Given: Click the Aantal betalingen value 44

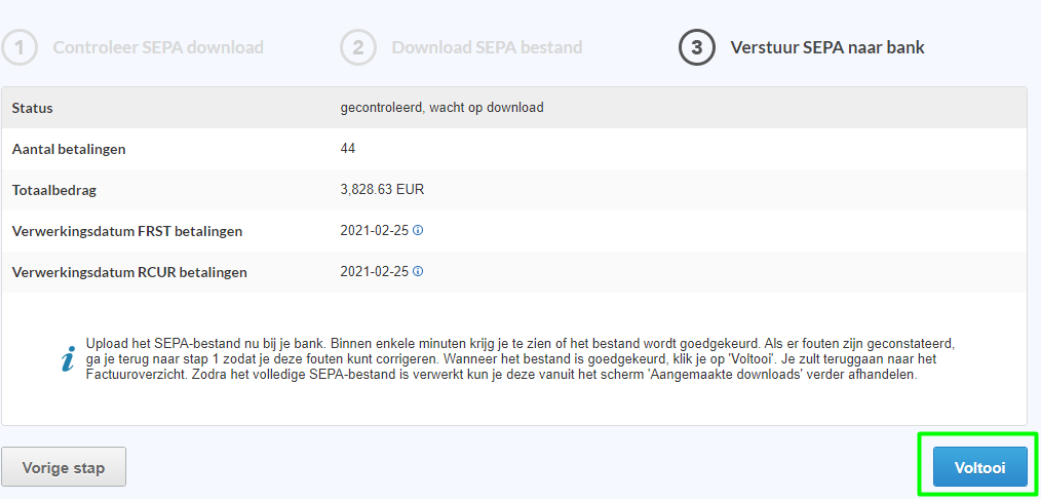Looking at the screenshot, I should coord(348,148).
